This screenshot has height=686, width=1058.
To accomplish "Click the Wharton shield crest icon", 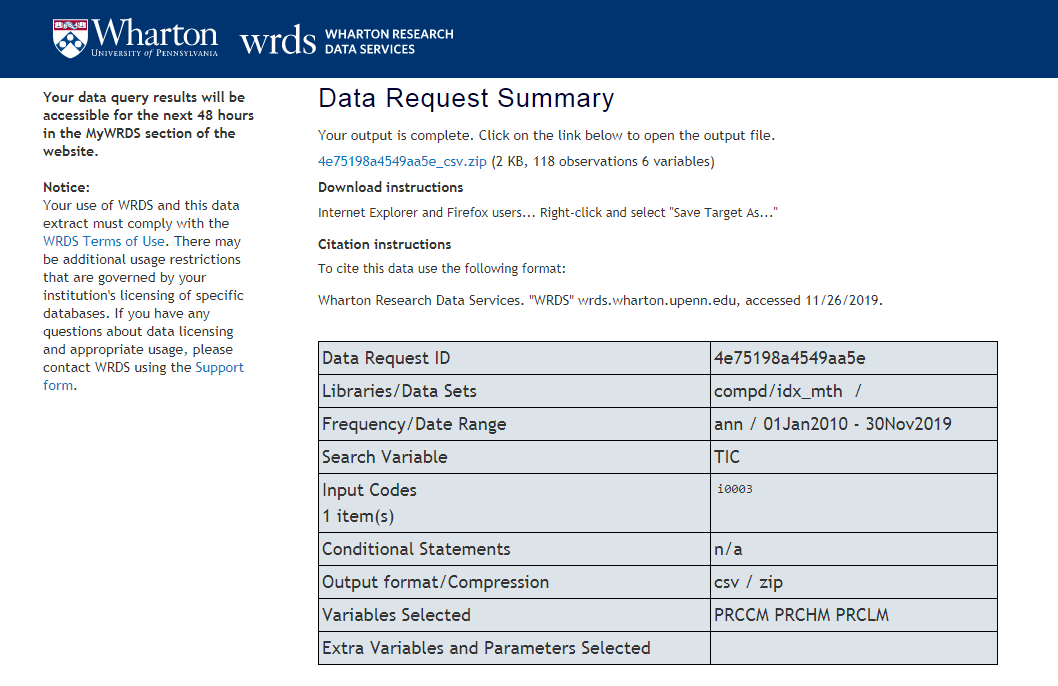I will [x=70, y=38].
